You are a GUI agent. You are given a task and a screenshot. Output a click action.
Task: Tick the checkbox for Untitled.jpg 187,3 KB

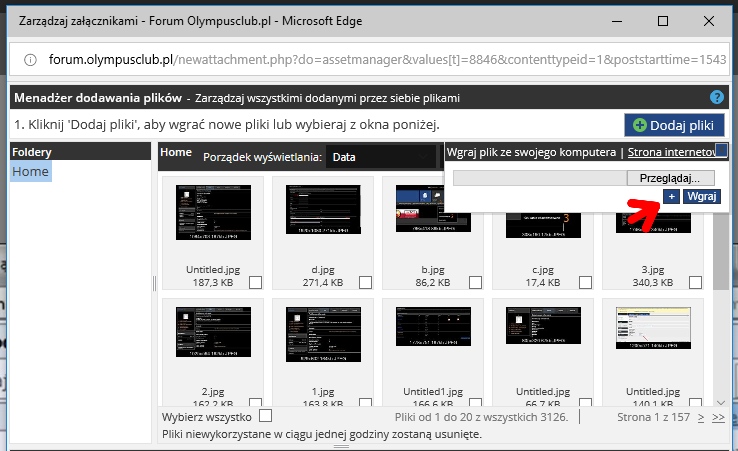click(255, 284)
